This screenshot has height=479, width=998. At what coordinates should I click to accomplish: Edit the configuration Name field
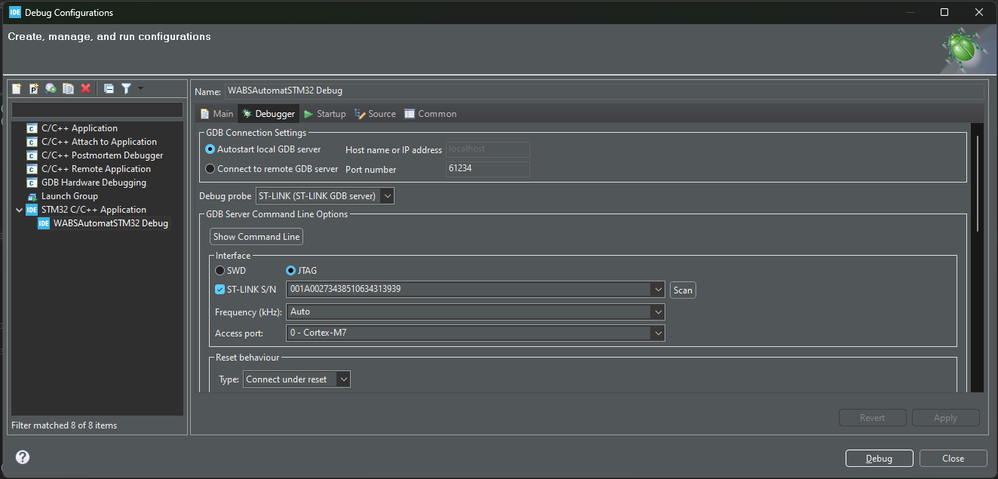tap(604, 91)
